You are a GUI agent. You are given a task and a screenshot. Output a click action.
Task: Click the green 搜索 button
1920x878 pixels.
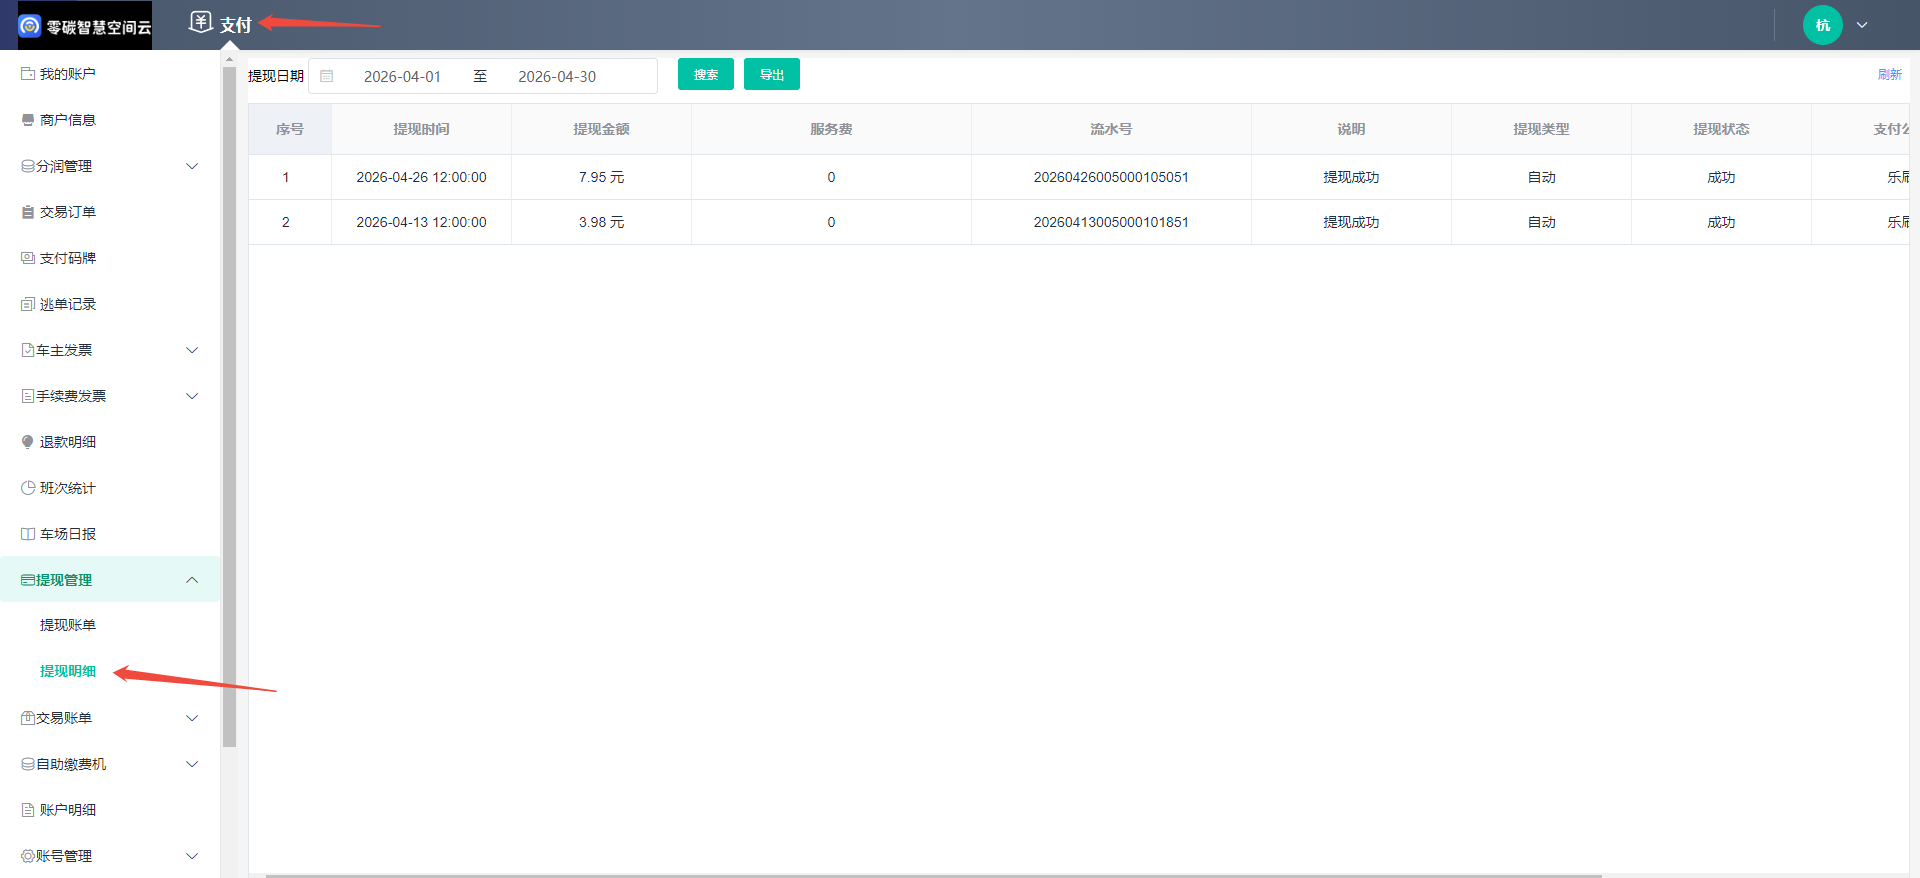(706, 74)
